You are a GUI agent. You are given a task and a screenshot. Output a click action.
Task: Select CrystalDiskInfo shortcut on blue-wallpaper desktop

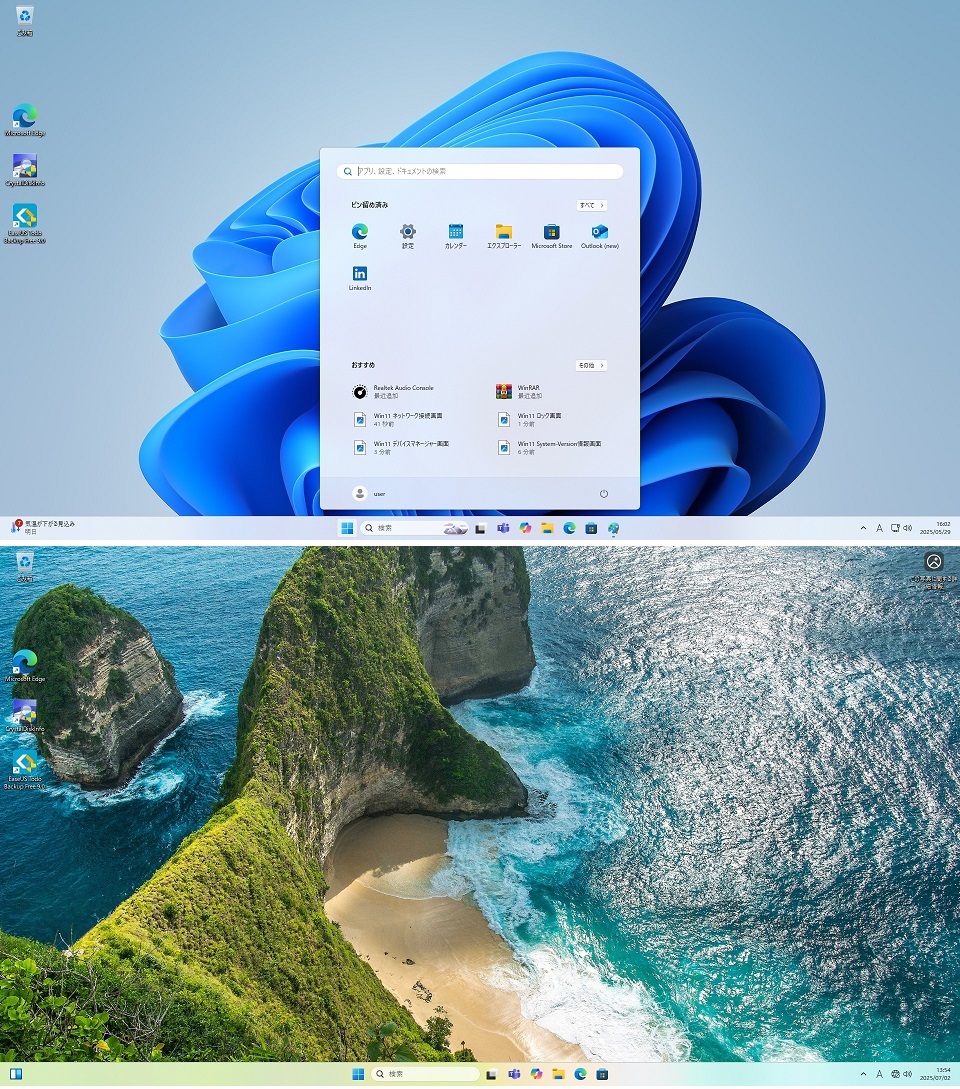25,170
